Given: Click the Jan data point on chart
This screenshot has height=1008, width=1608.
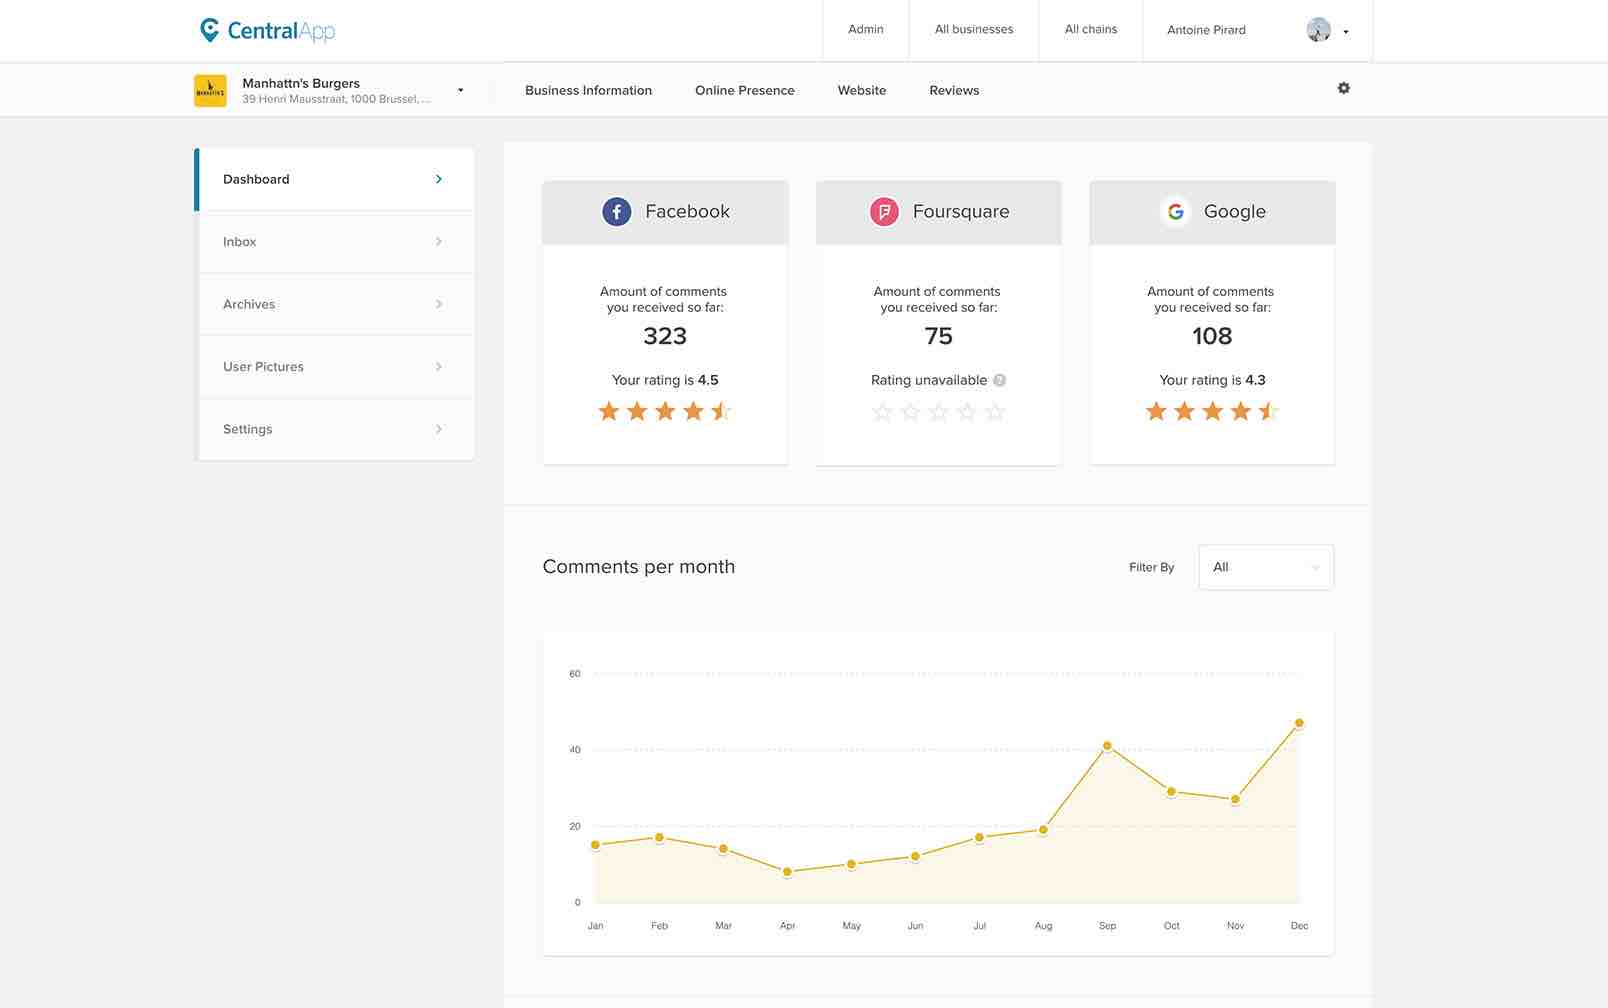Looking at the screenshot, I should click(596, 845).
